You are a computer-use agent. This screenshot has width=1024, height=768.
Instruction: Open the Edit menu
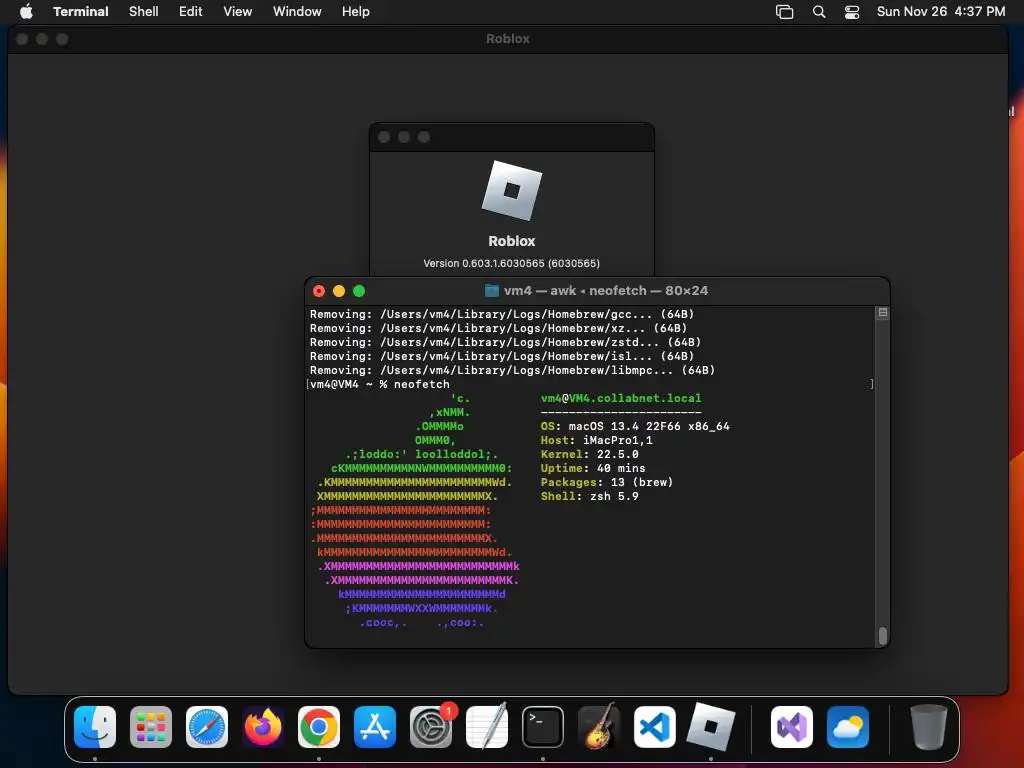tap(191, 11)
